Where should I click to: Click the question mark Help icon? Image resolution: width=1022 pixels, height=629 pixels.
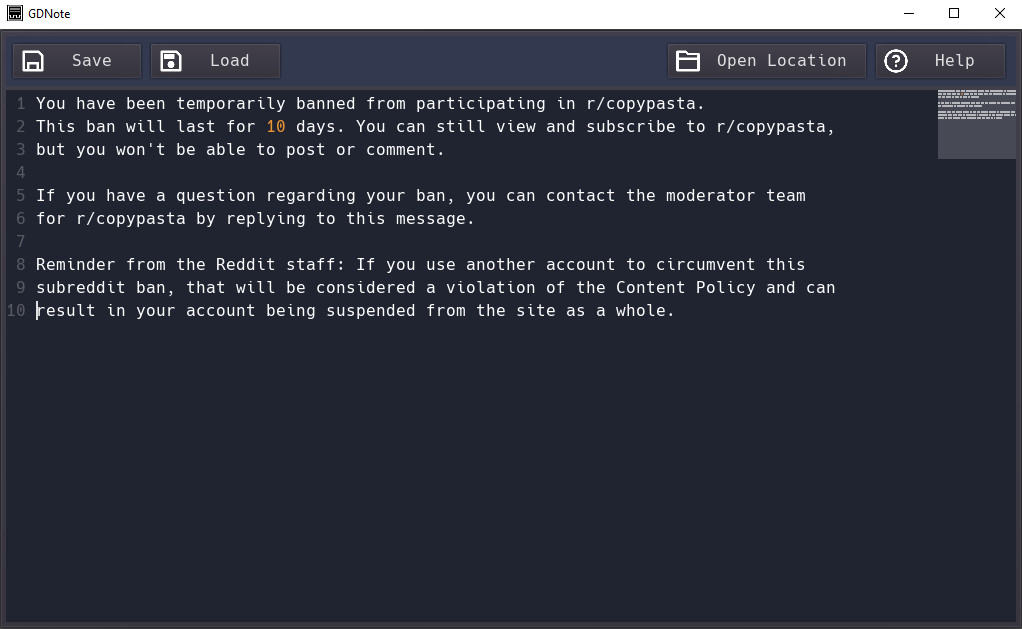click(896, 61)
